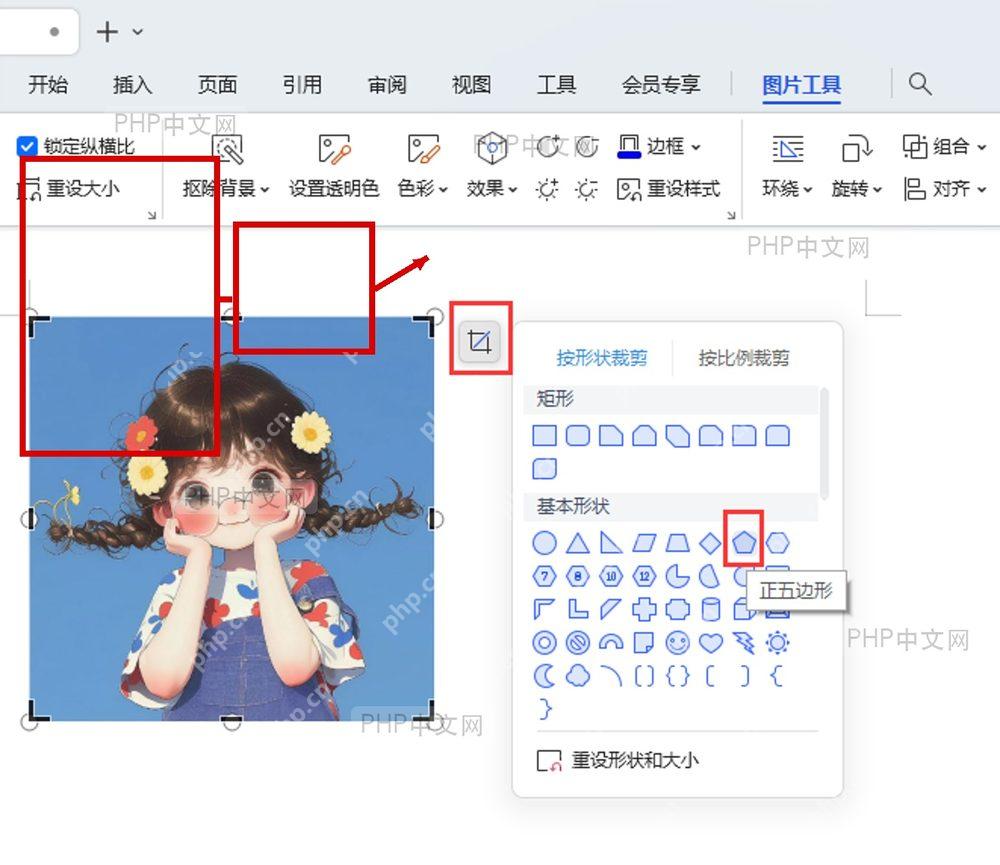
Task: Click the shape list vertical scrollbar
Action: [825, 443]
